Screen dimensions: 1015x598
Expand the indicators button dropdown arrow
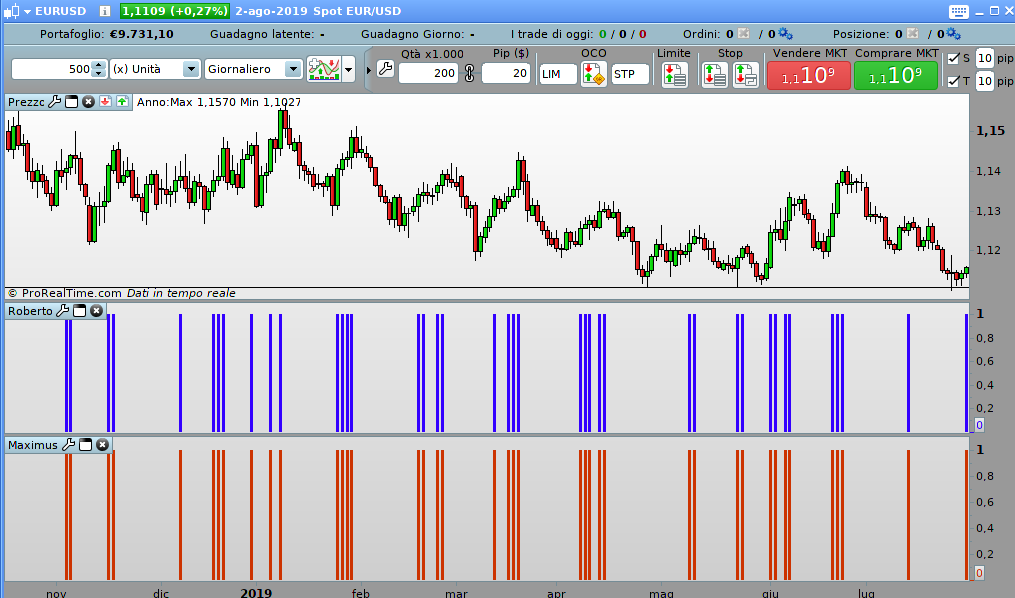[348, 69]
